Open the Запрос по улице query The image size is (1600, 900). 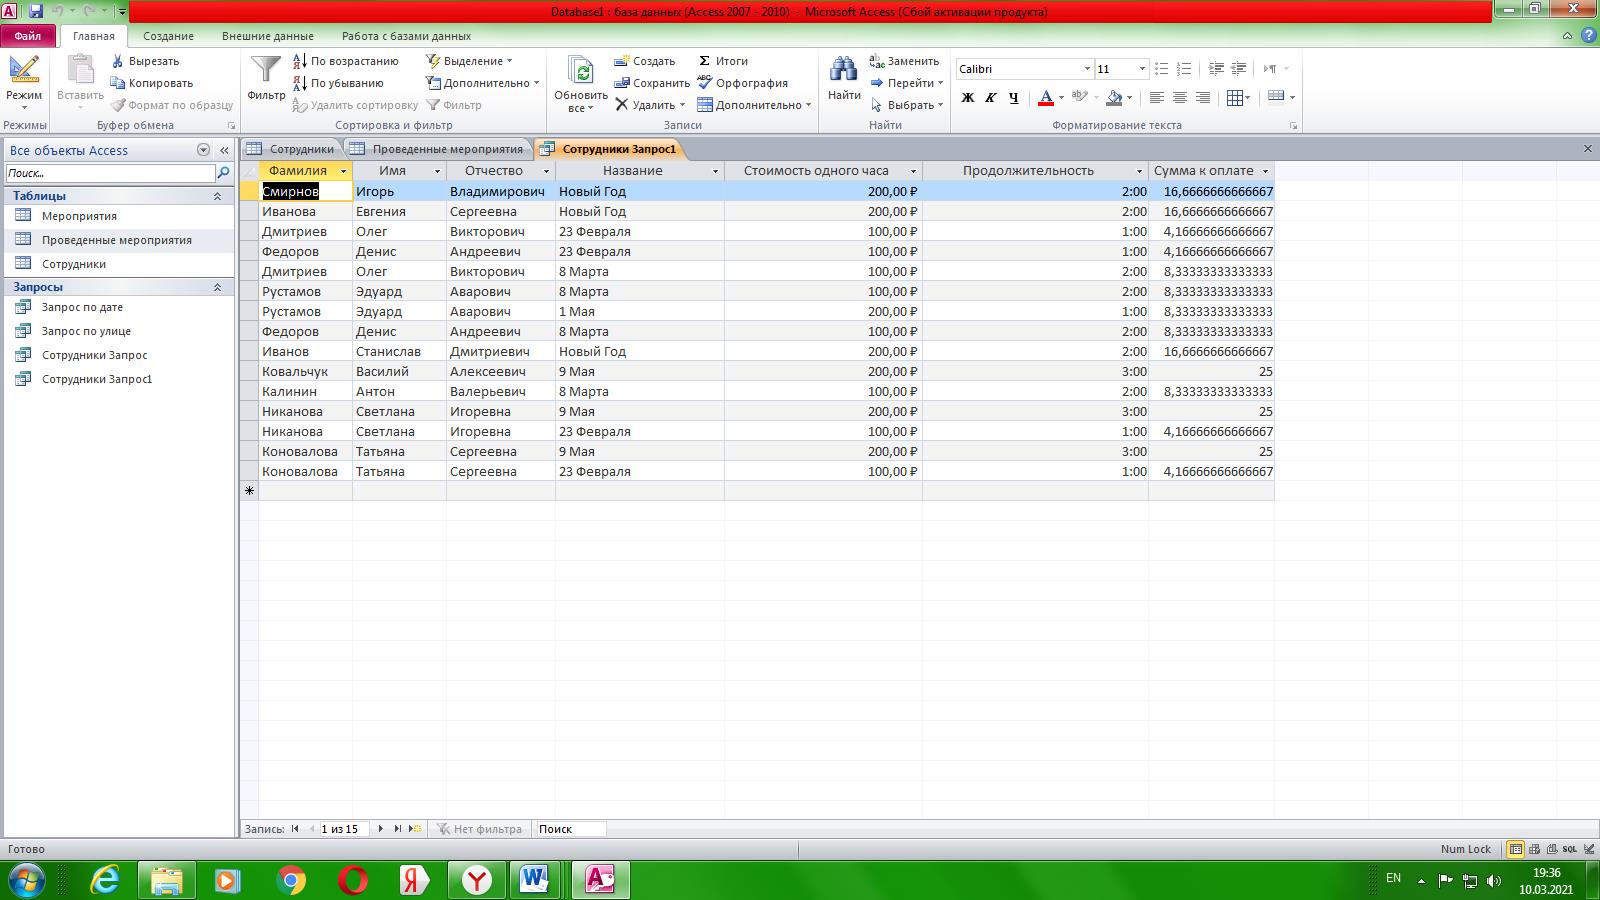point(86,331)
